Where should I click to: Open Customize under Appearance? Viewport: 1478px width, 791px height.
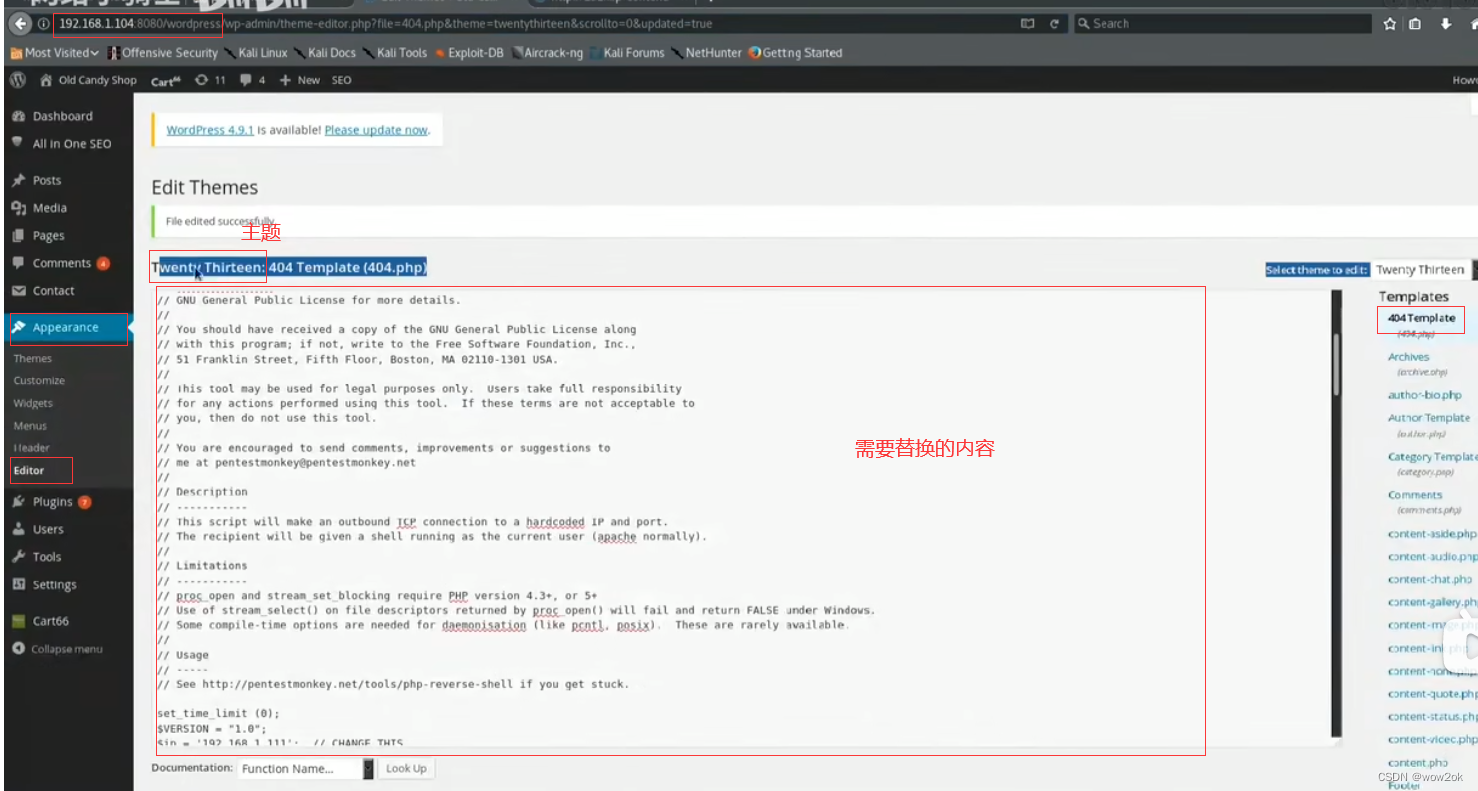pyautogui.click(x=40, y=381)
